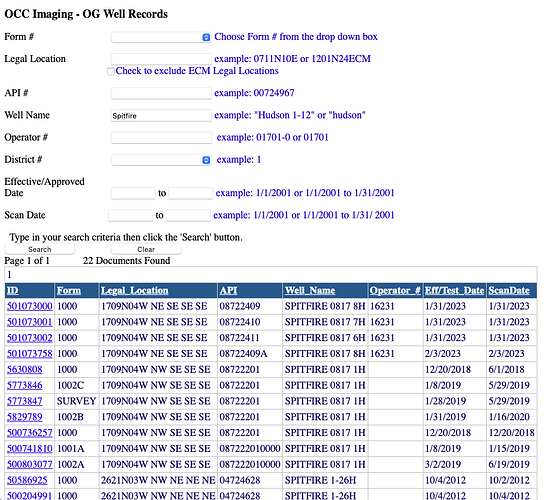Sort by the Well_Name column header
The height and width of the screenshot is (500, 550).
(x=310, y=291)
